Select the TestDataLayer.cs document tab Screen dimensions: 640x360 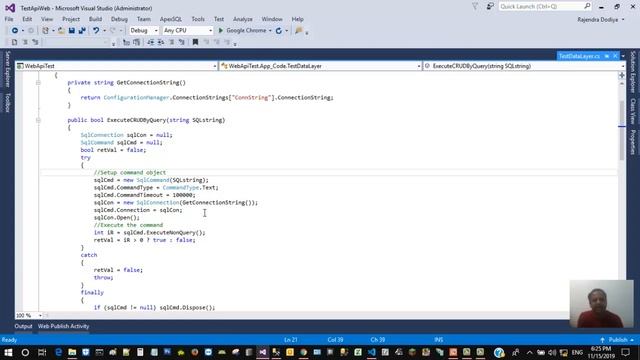579,56
